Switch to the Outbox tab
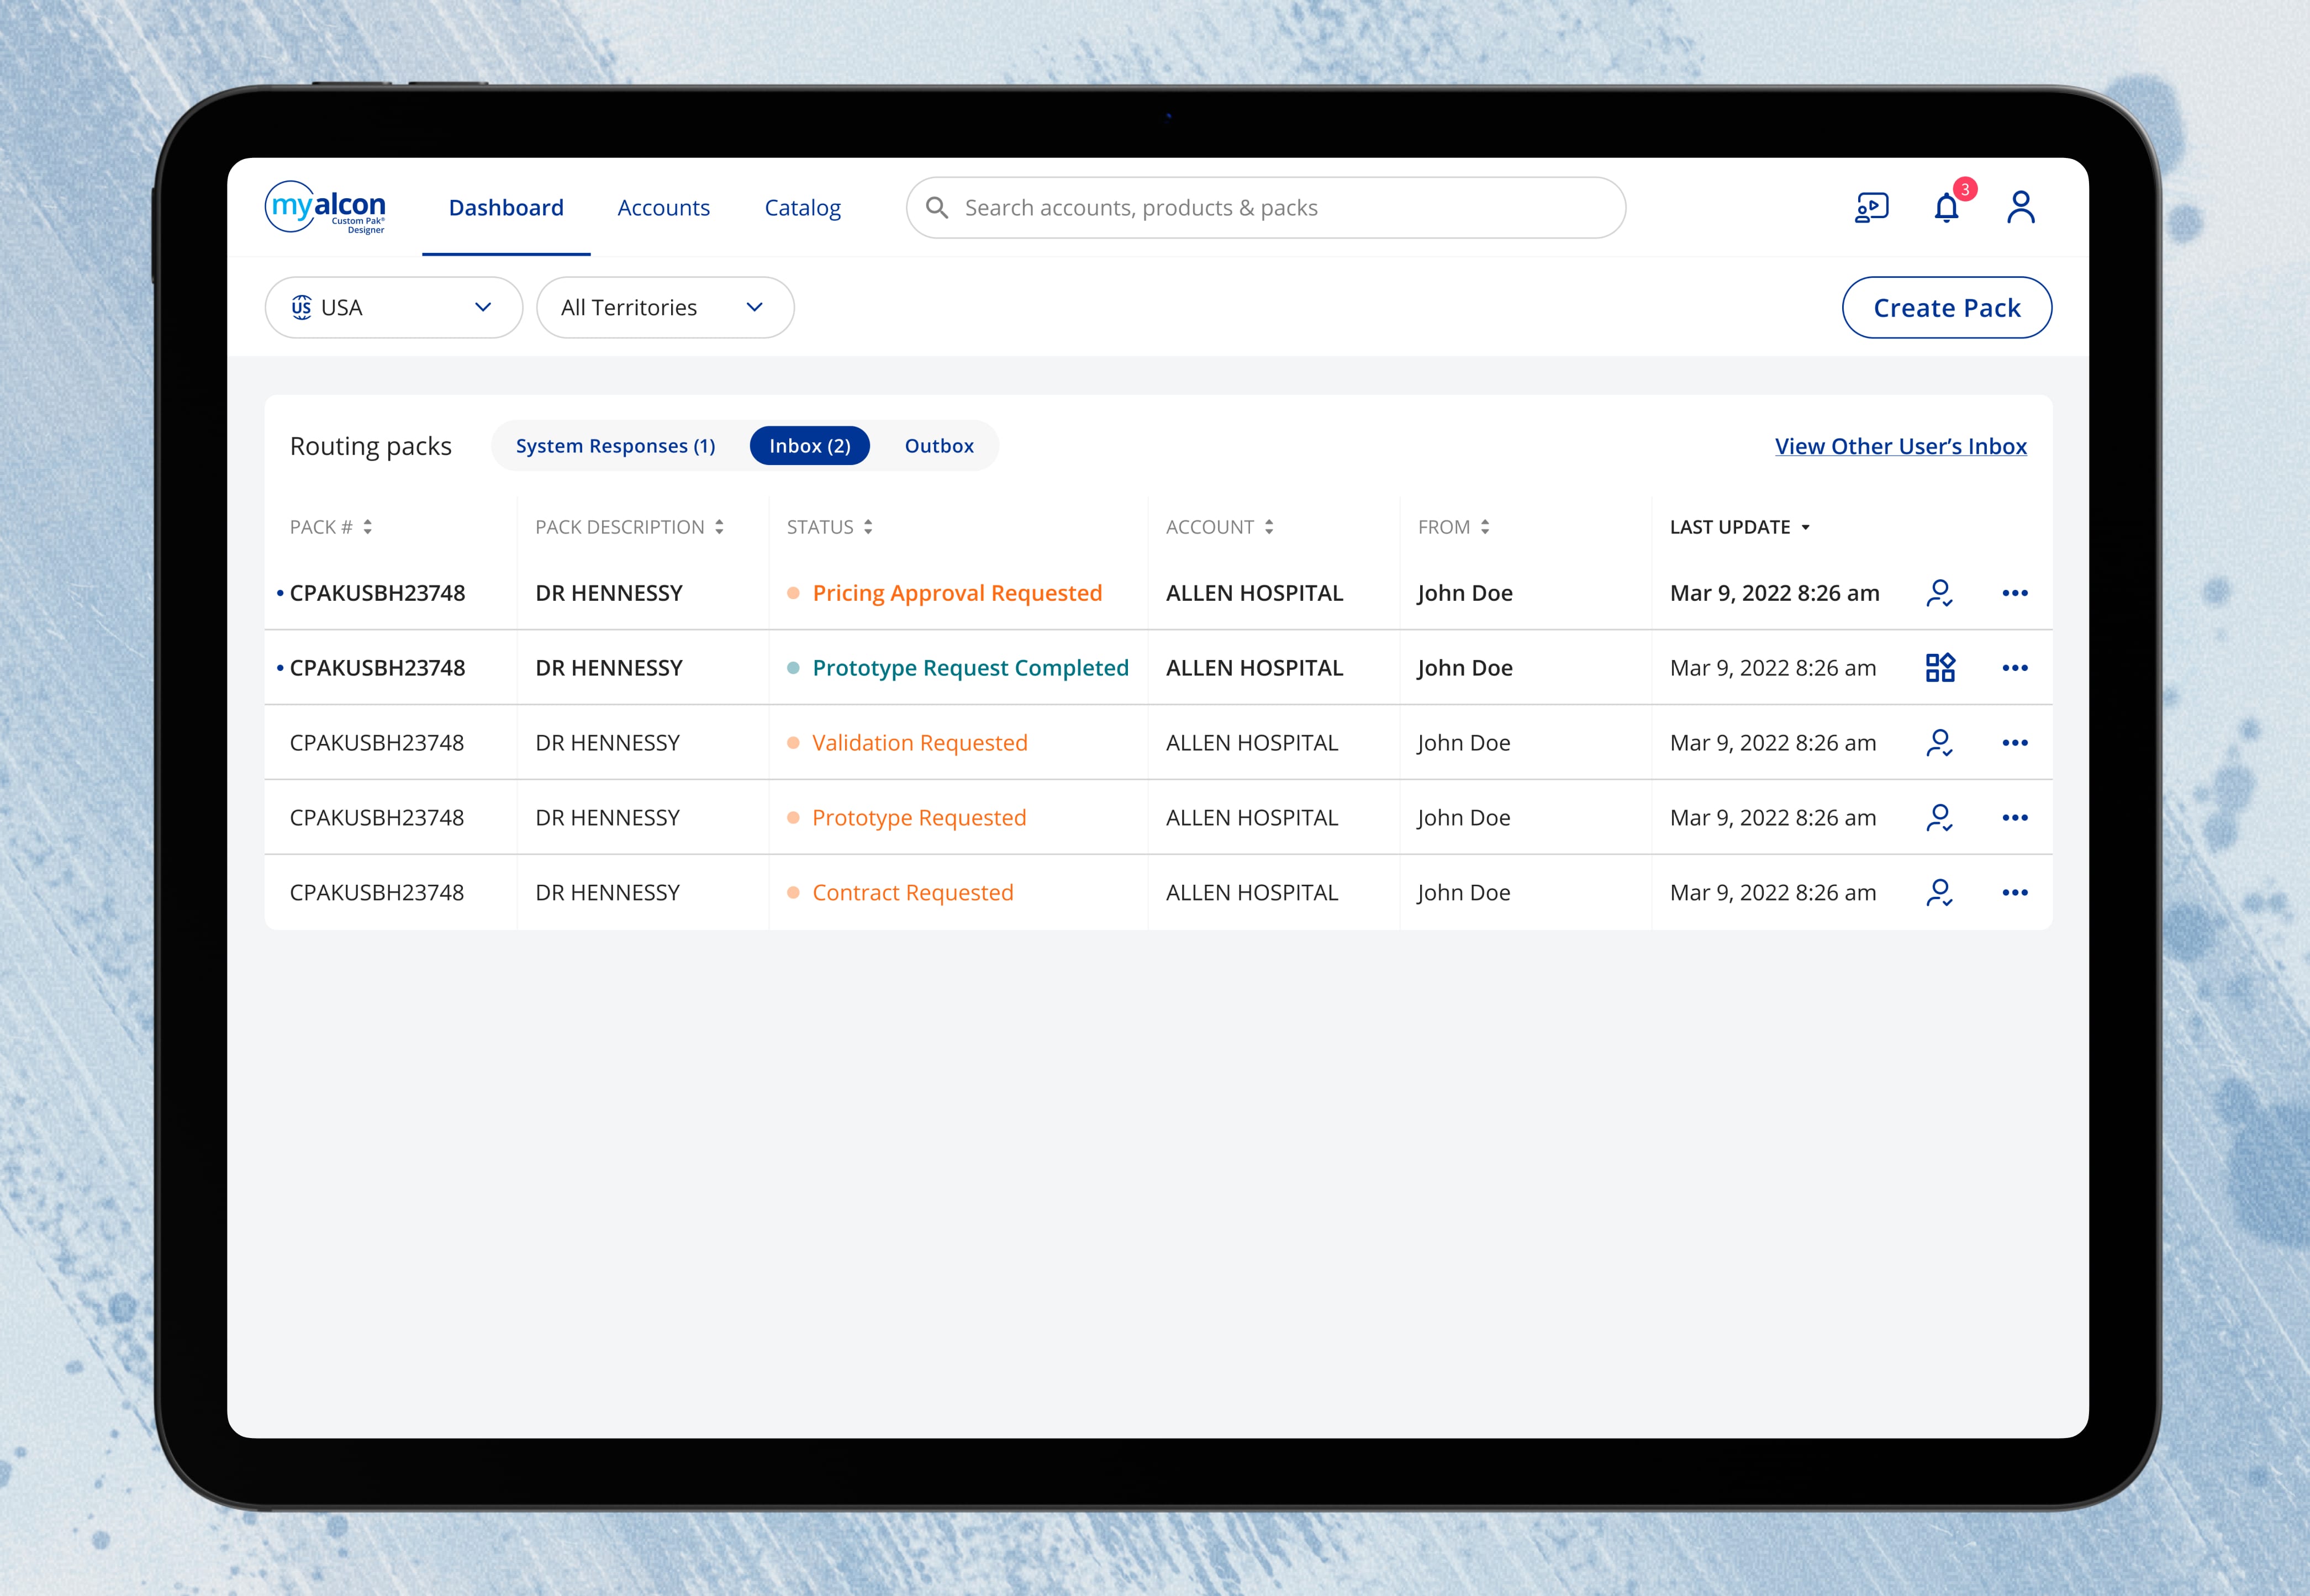2310x1596 pixels. click(x=939, y=446)
